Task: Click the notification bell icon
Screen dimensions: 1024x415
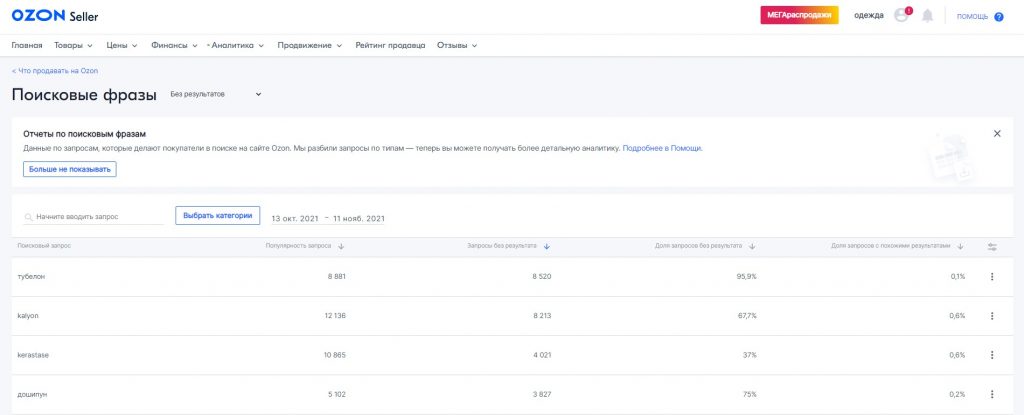Action: pyautogui.click(x=927, y=16)
